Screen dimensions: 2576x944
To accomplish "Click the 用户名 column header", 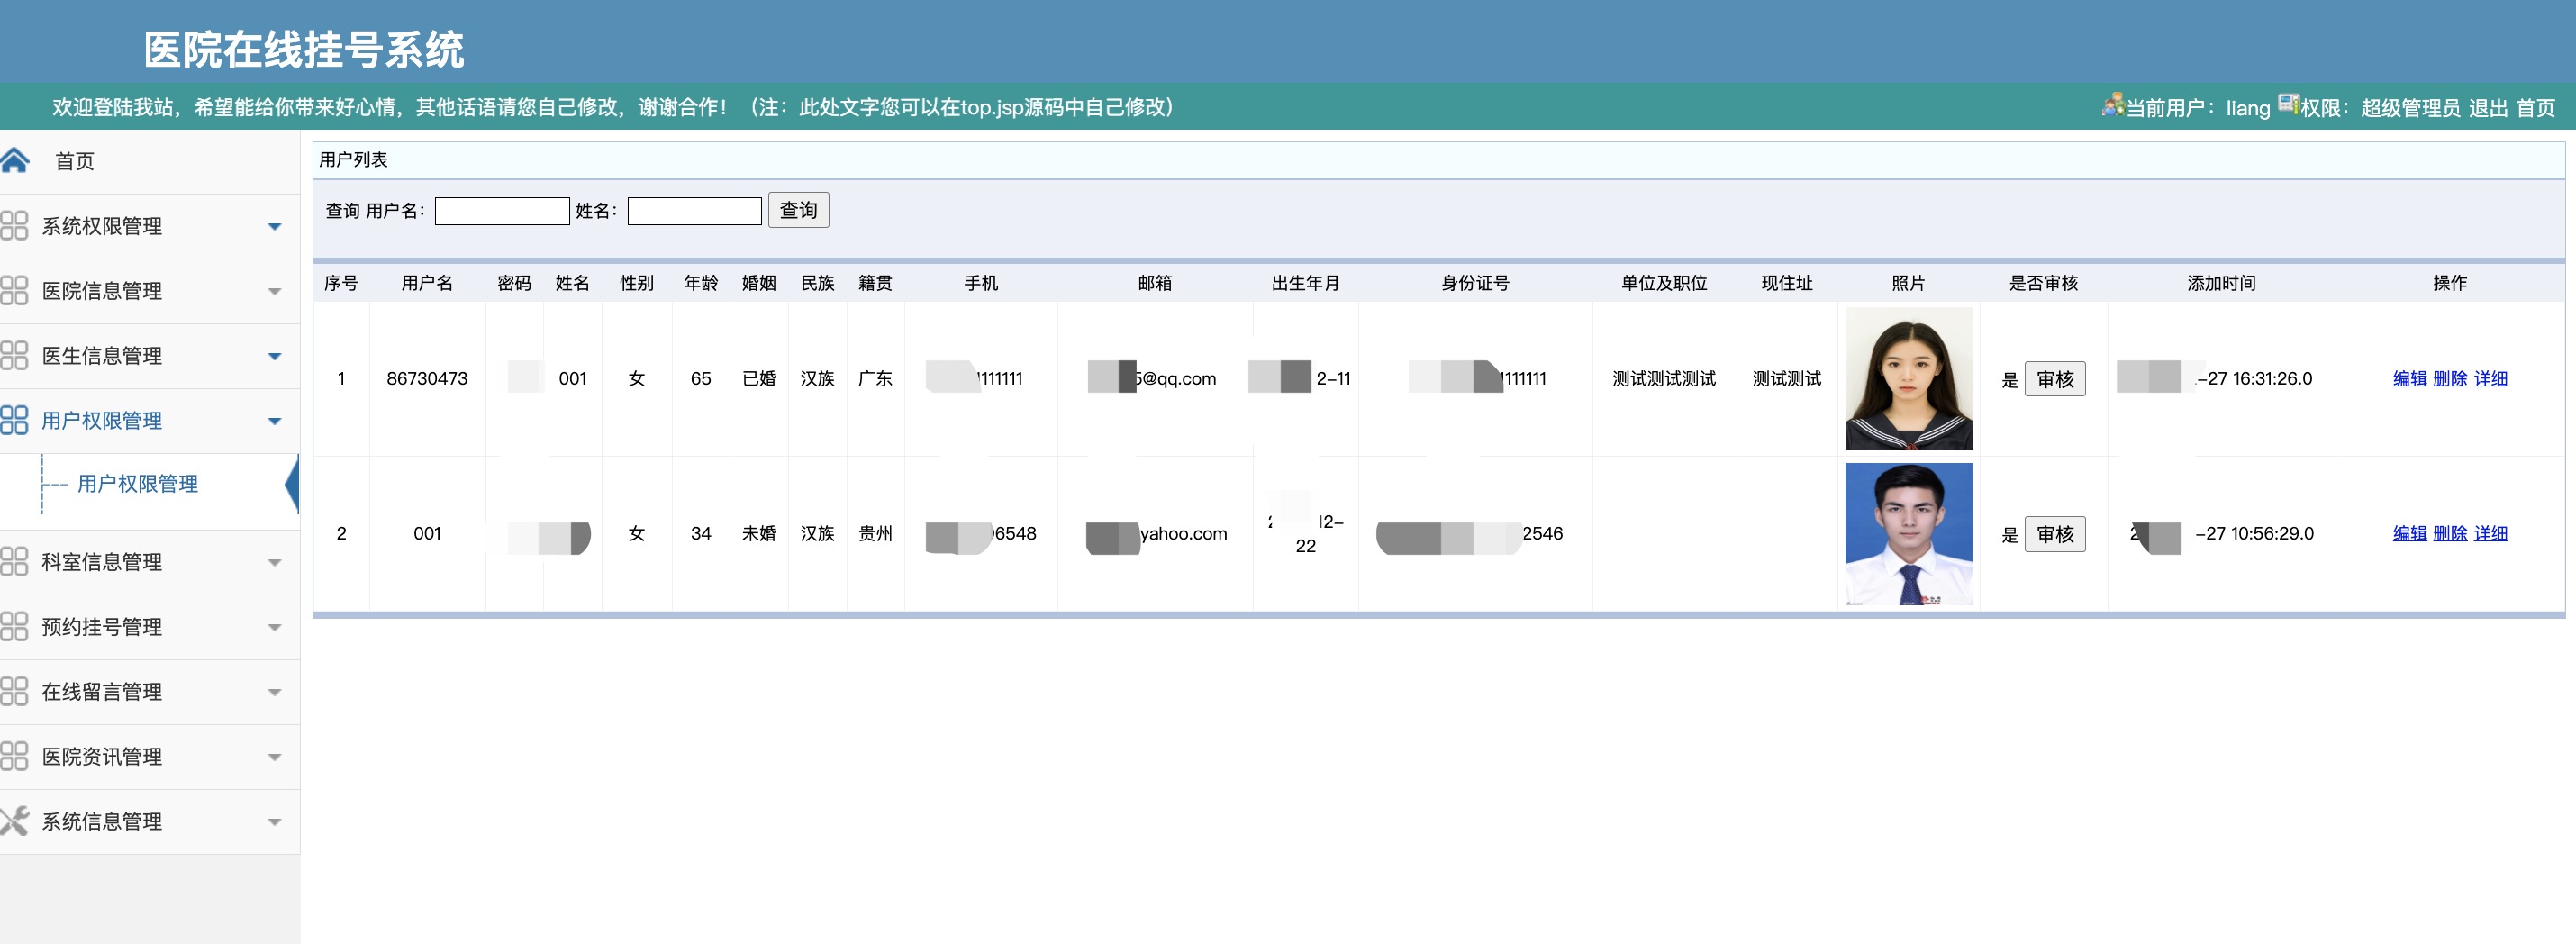I will click(x=427, y=283).
